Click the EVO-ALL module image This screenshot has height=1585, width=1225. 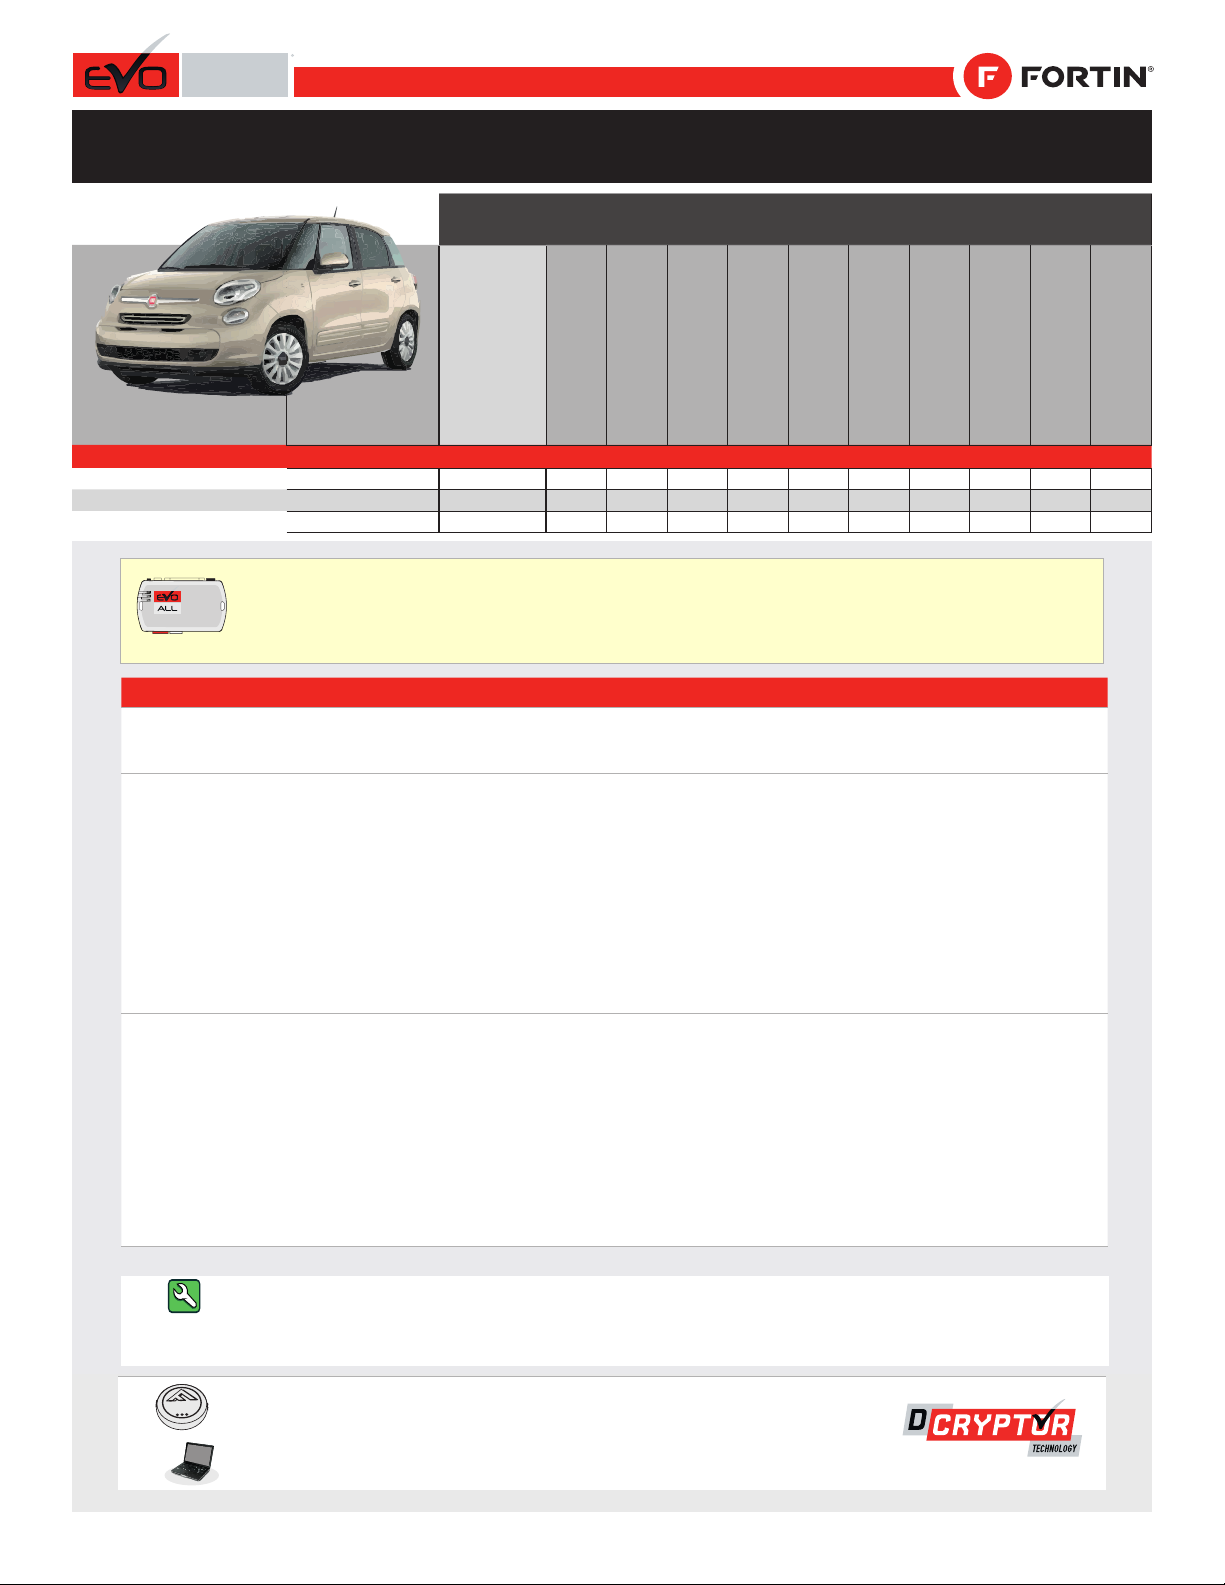coord(182,606)
